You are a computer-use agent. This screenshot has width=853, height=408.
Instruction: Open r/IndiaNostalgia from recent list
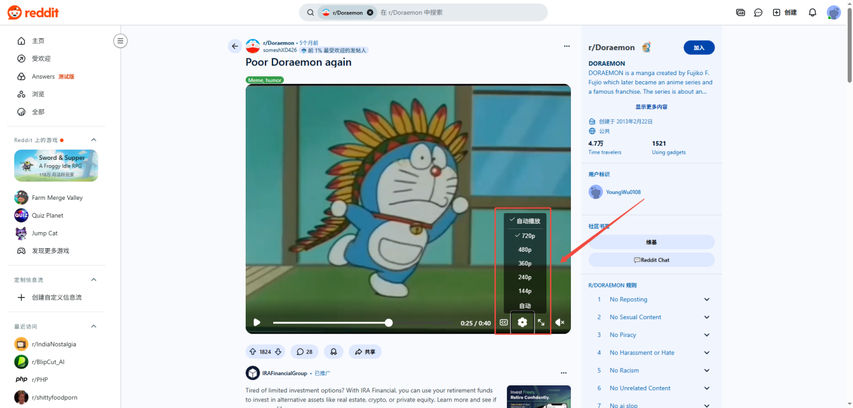point(56,344)
